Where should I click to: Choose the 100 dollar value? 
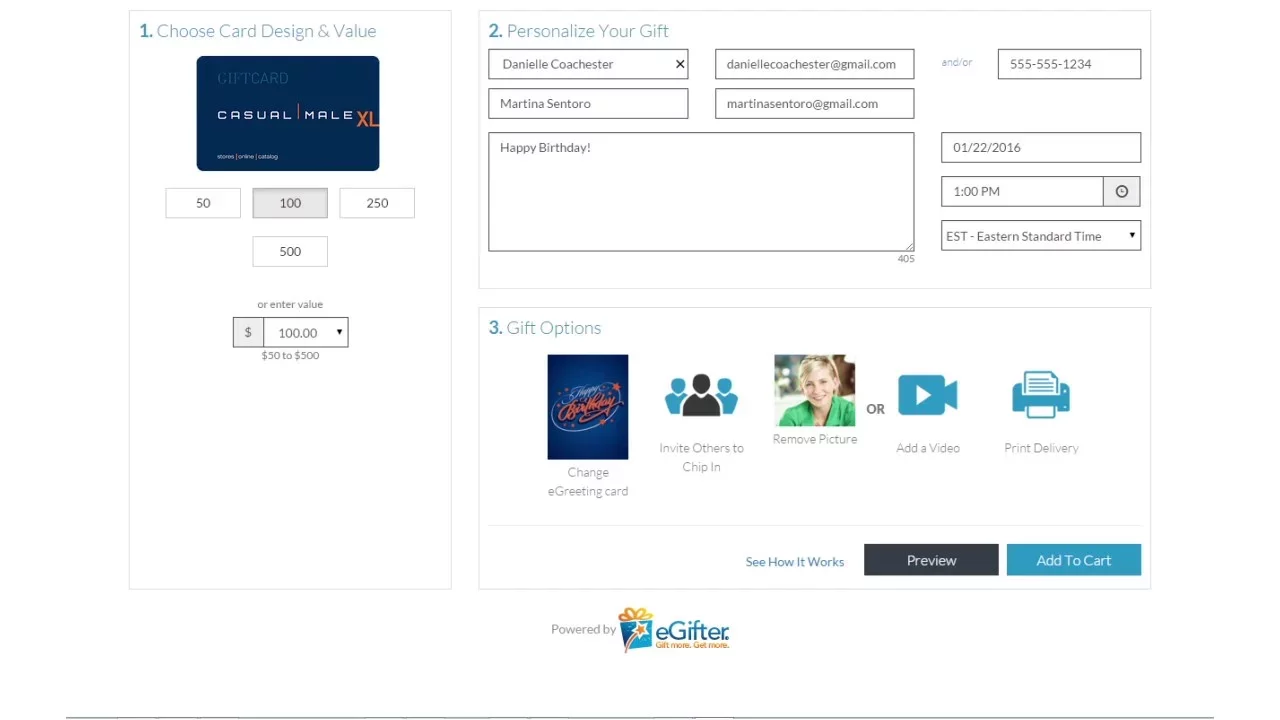pos(290,203)
